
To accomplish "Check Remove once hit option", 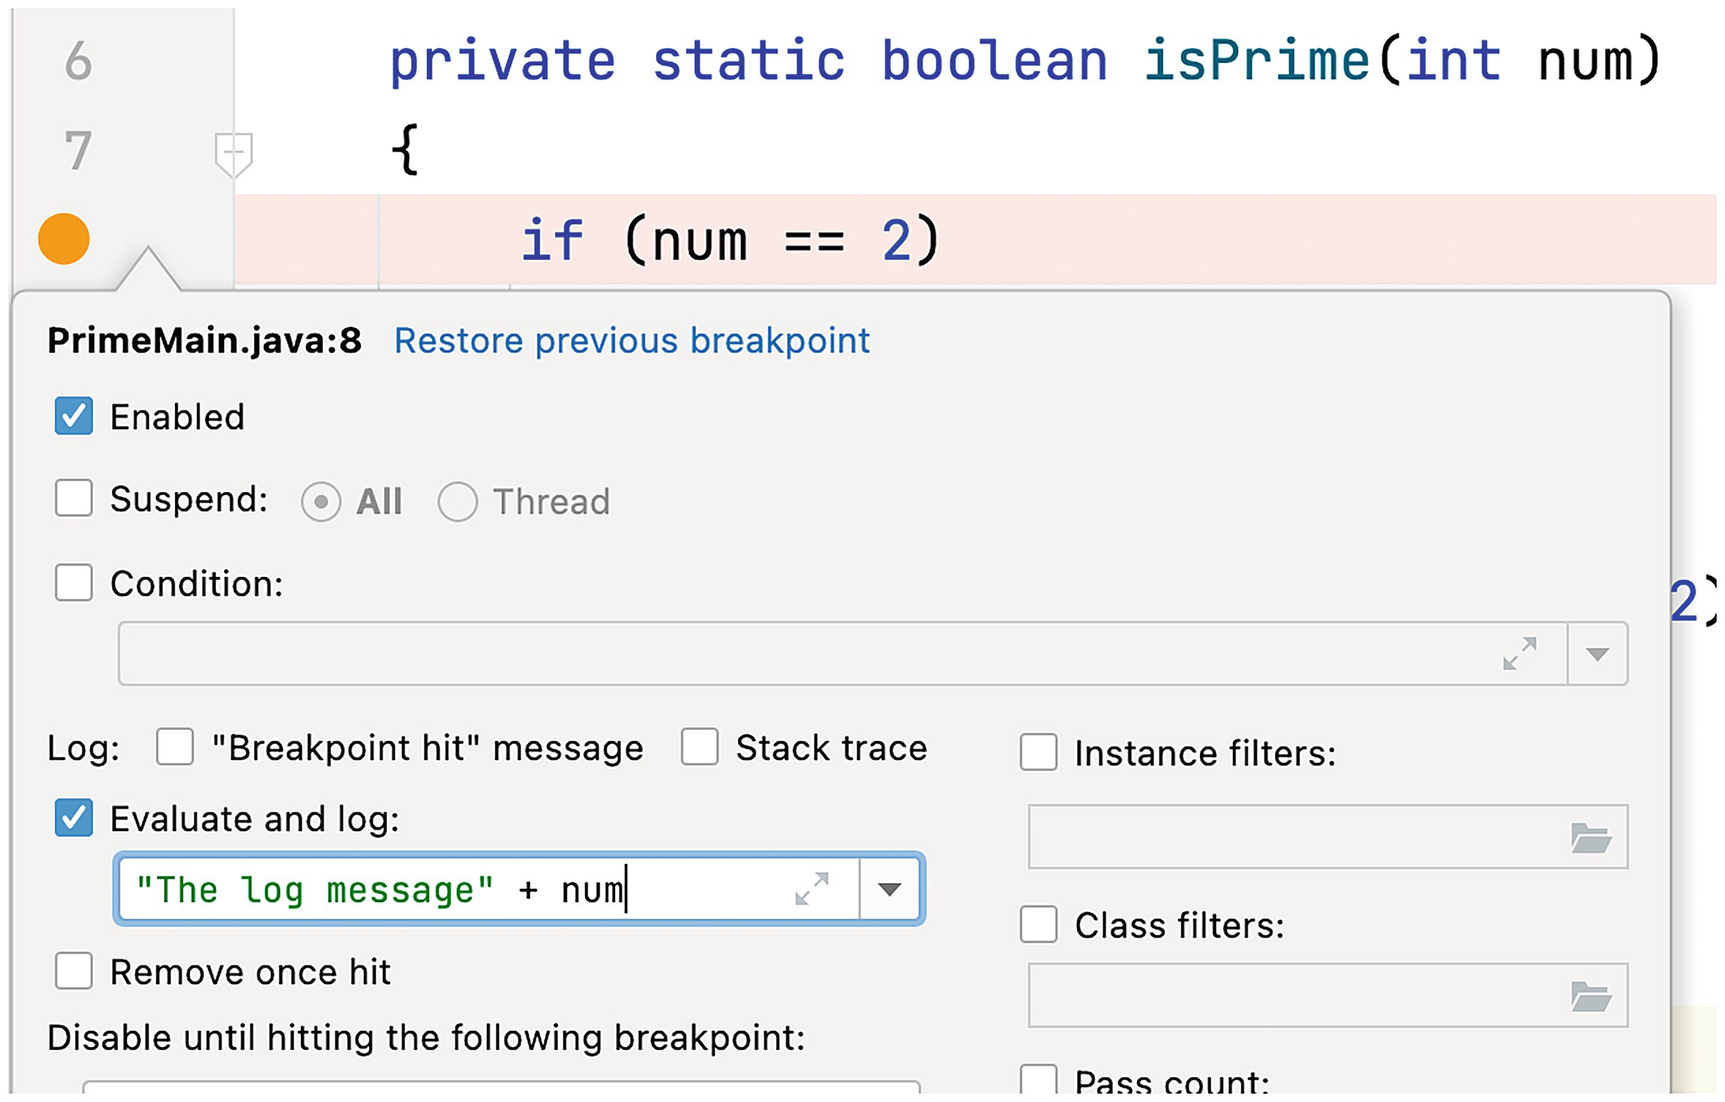I will pyautogui.click(x=74, y=971).
